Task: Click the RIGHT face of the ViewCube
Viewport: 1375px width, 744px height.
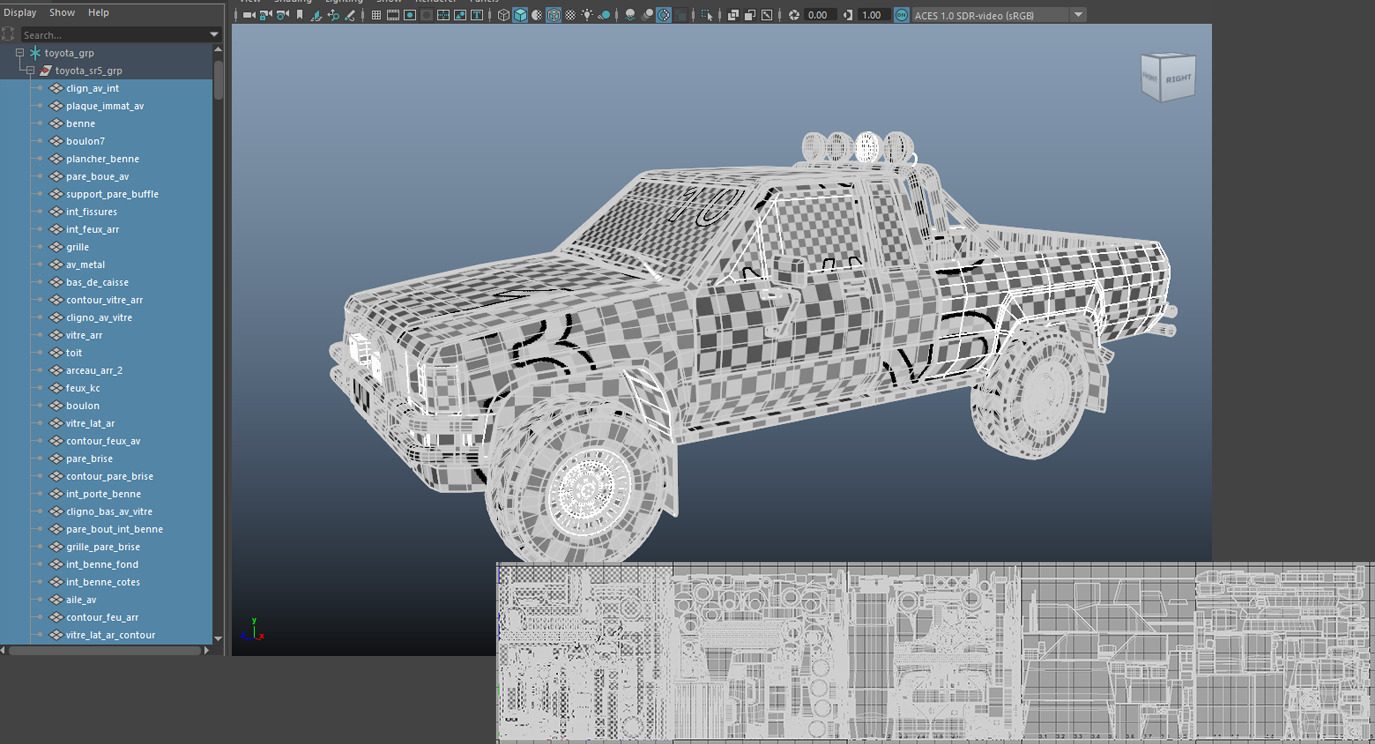Action: [1178, 78]
